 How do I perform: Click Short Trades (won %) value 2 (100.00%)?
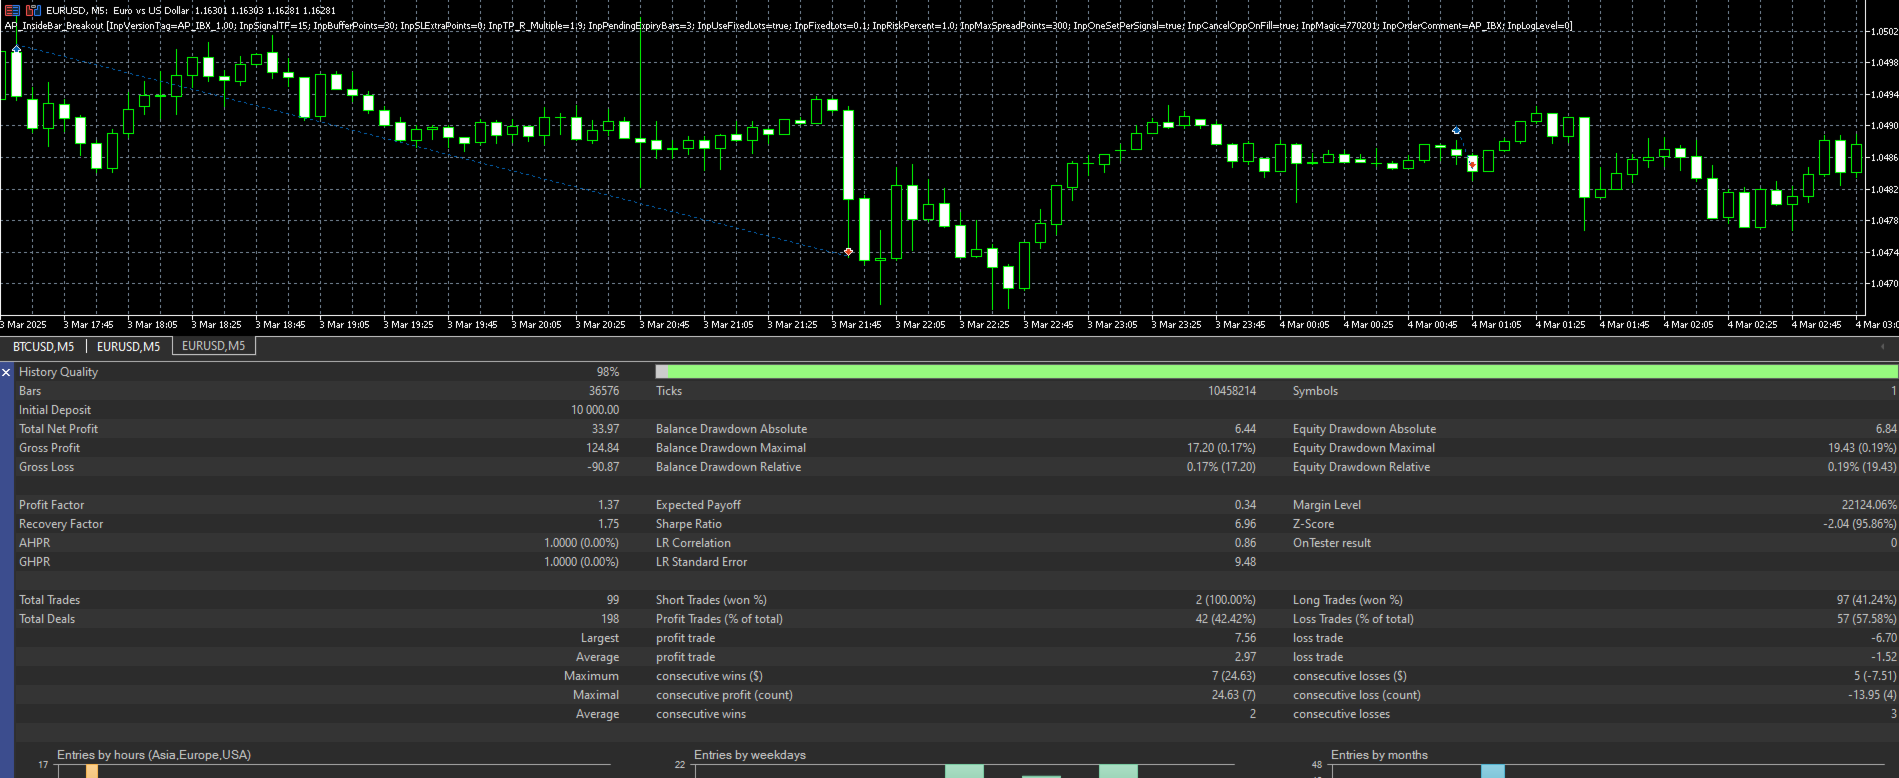tap(1226, 600)
